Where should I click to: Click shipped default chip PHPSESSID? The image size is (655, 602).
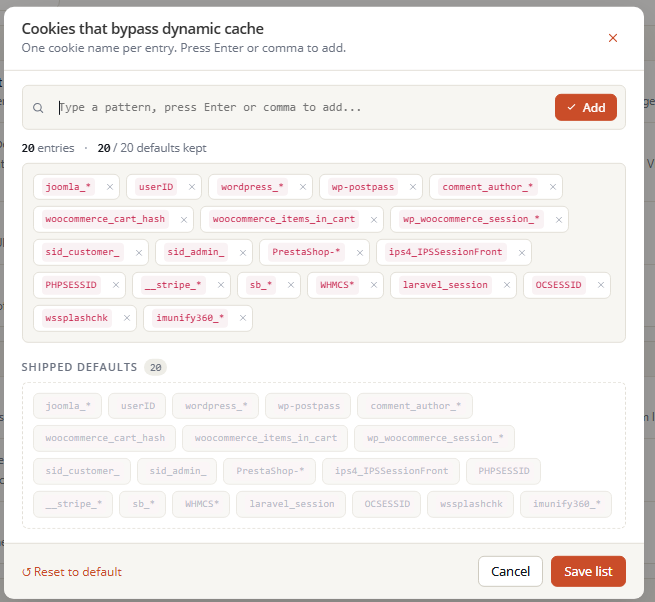coord(504,471)
